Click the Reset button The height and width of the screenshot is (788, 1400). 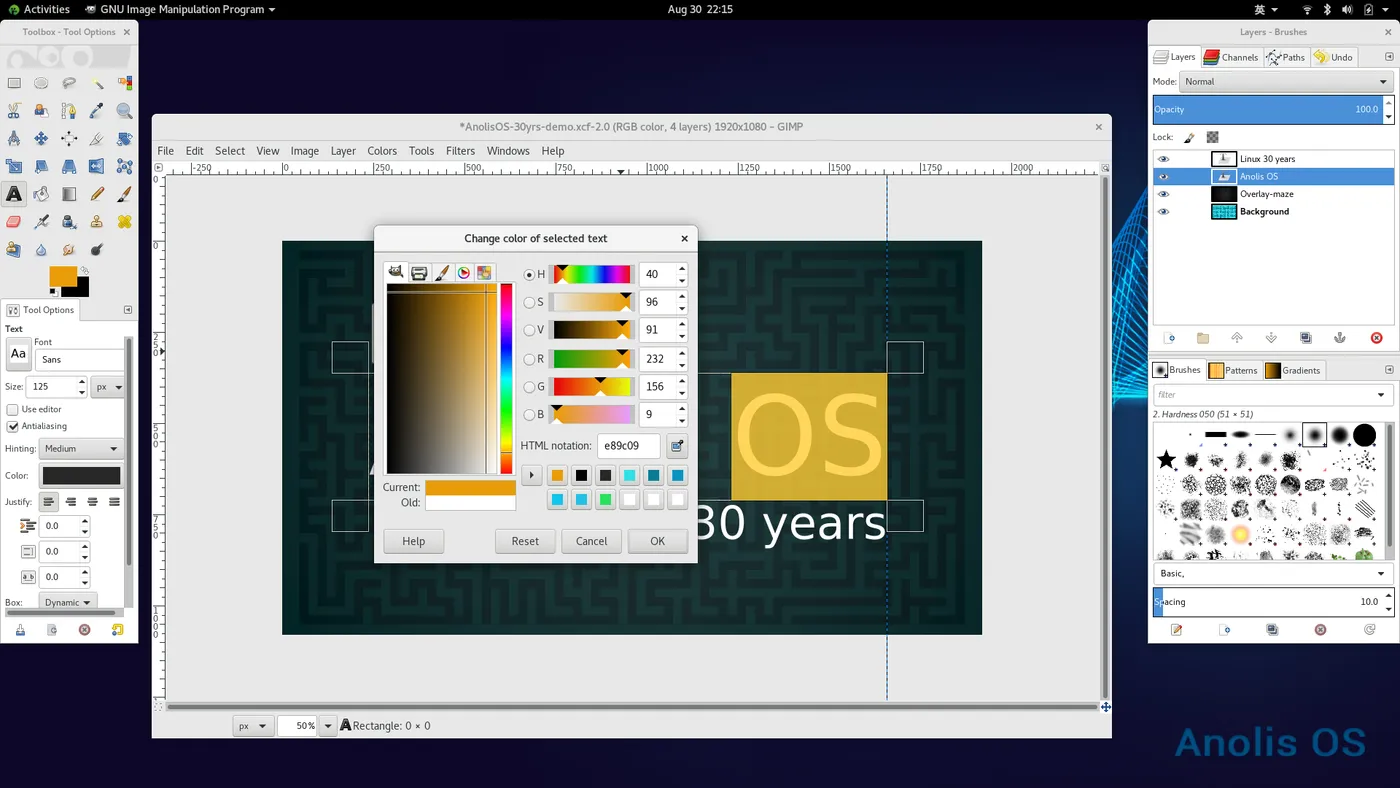tap(525, 541)
